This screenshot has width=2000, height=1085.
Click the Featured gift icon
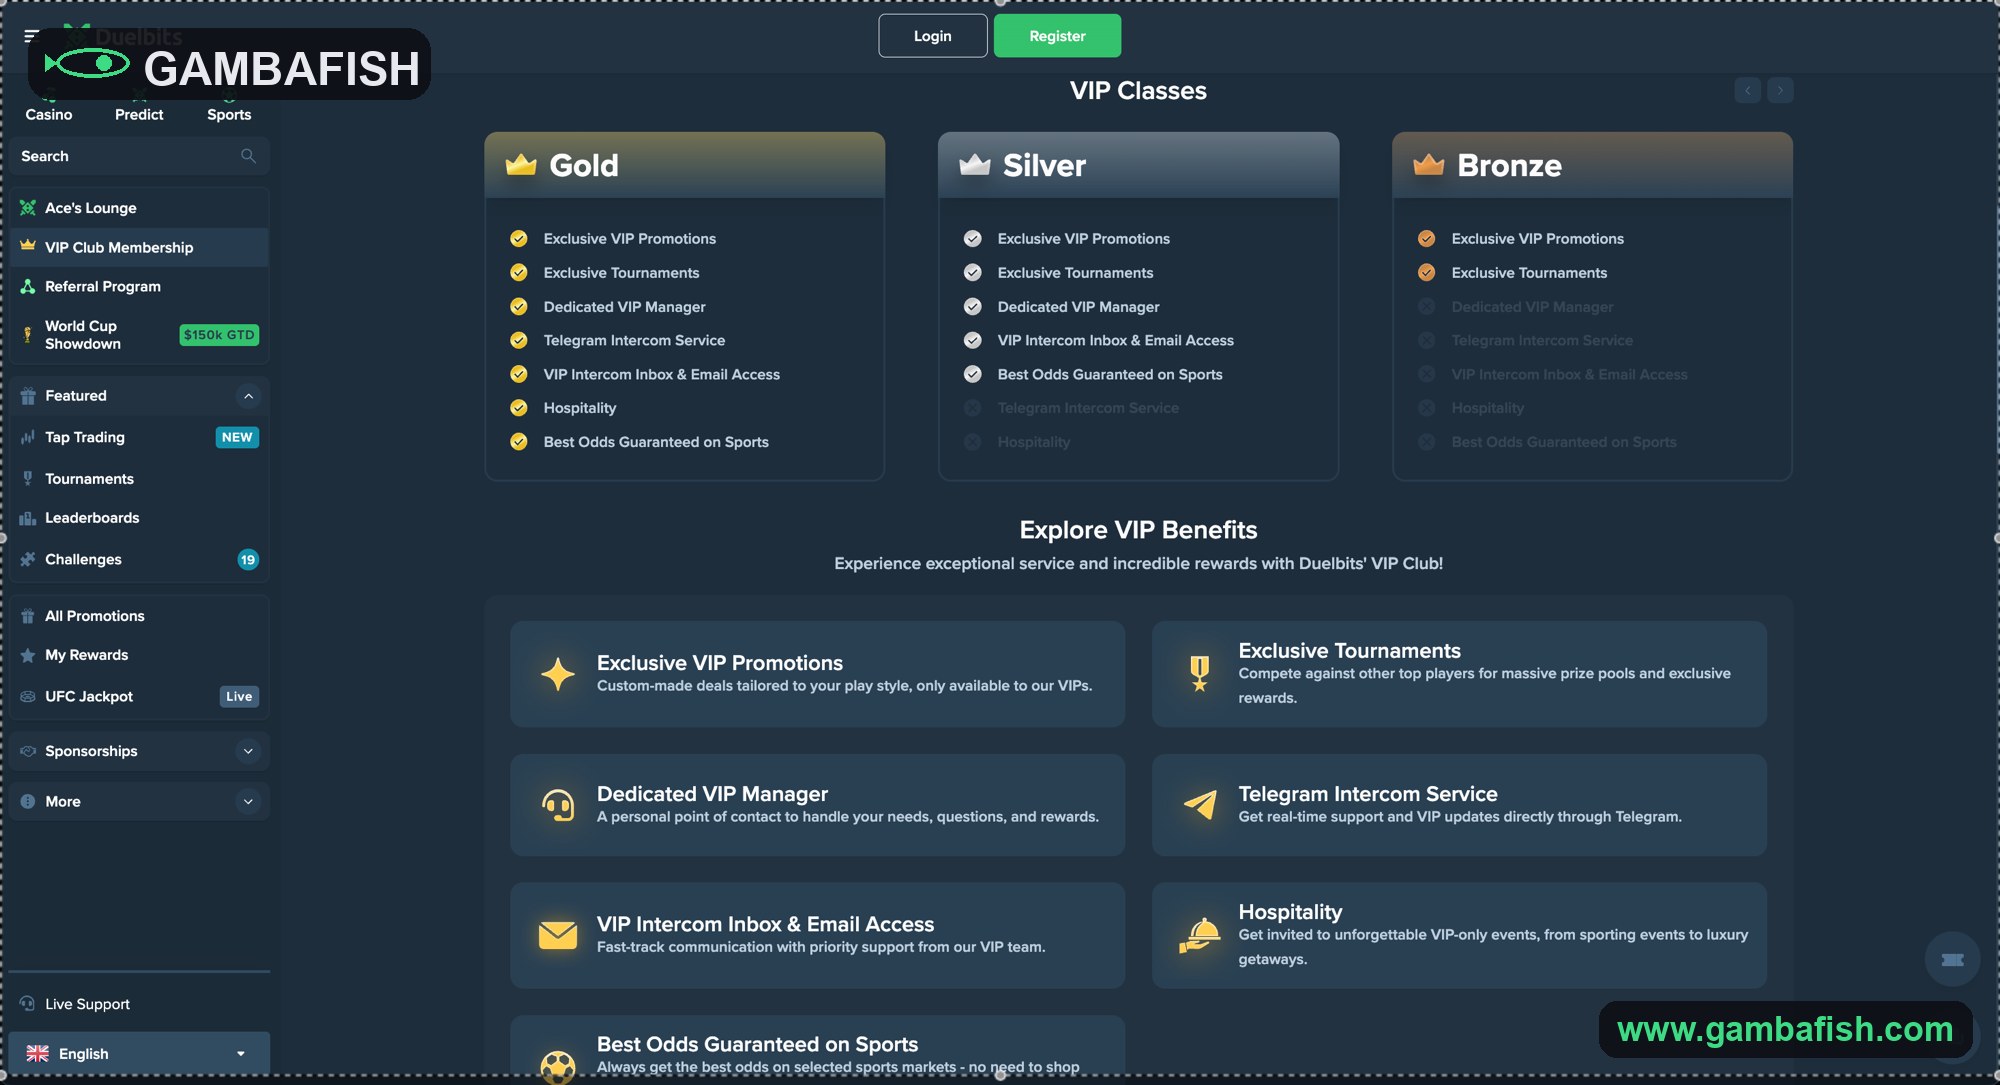(x=28, y=396)
